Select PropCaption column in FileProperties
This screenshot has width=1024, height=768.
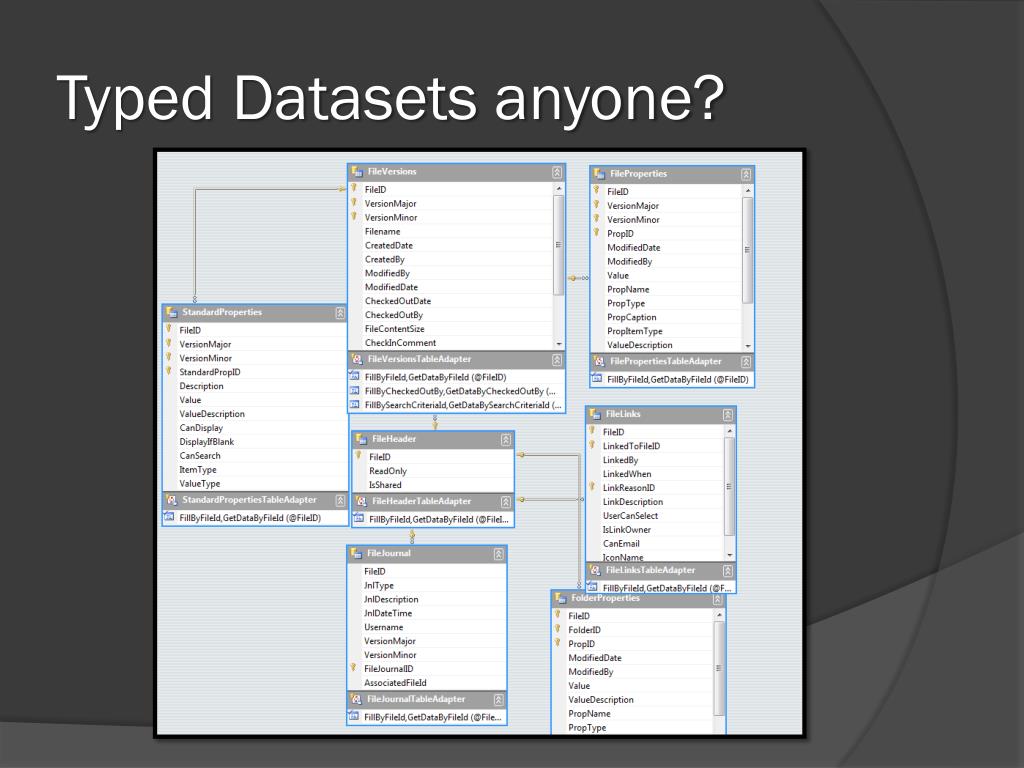coord(632,317)
